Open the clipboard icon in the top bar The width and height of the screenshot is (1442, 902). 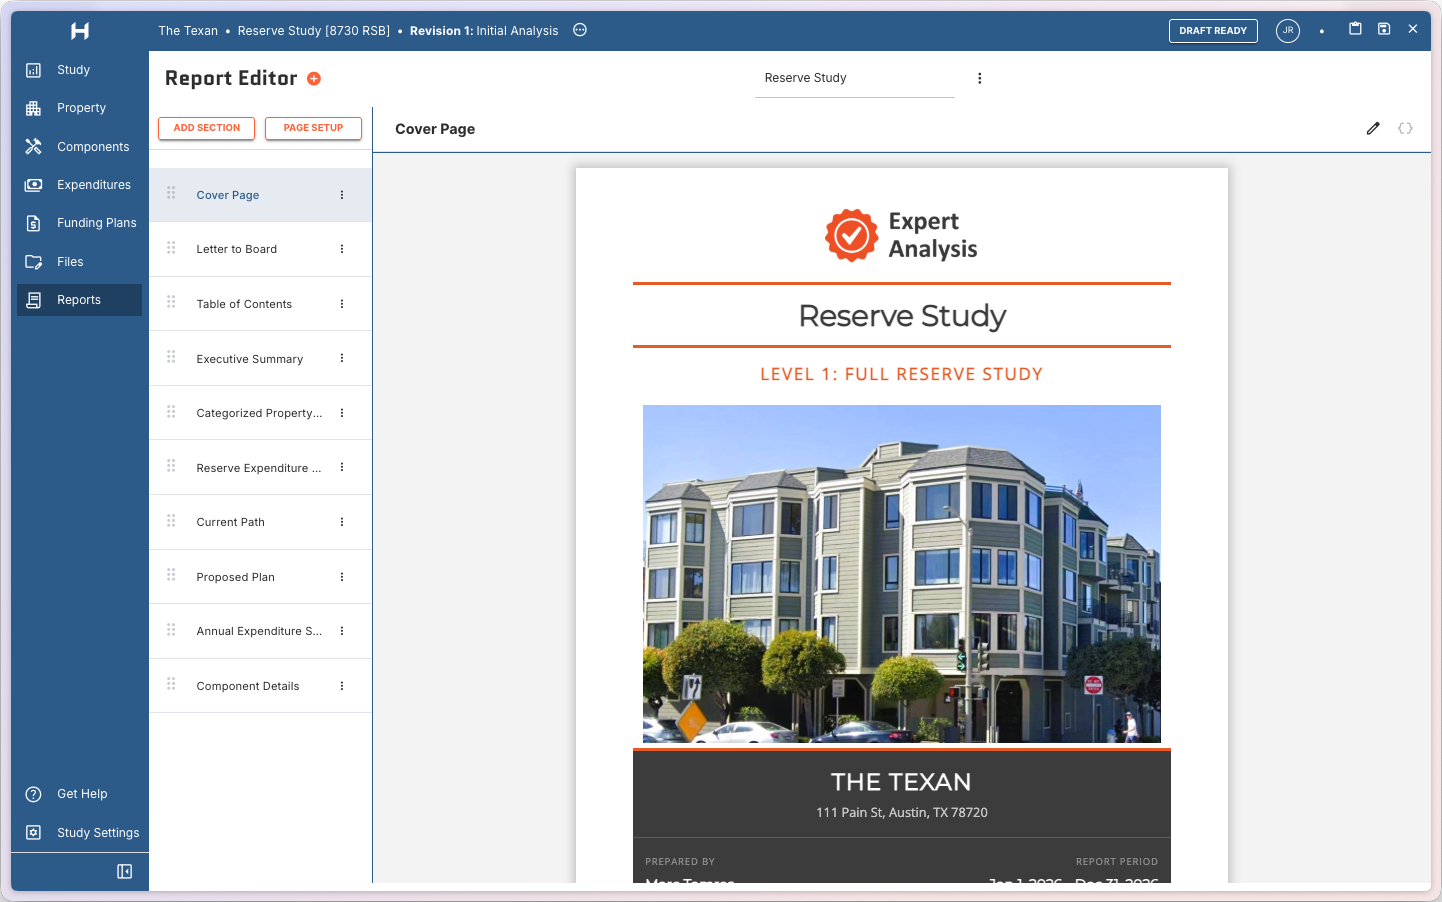coord(1355,30)
